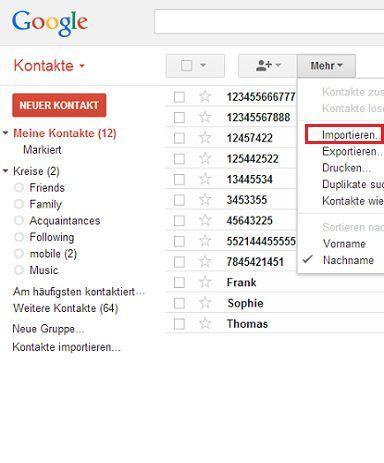Open the select-all checkbox dropdown
Image resolution: width=384 pixels, height=463 pixels.
(203, 65)
